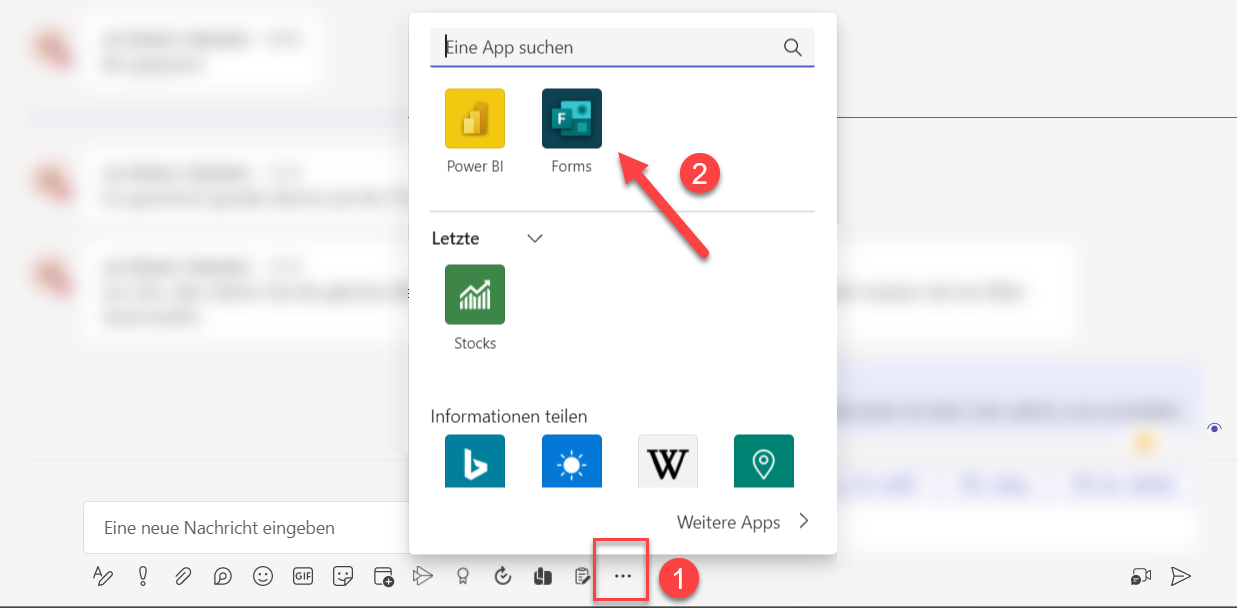This screenshot has width=1237, height=608.
Task: Attach a file using paperclip icon
Action: 183,576
